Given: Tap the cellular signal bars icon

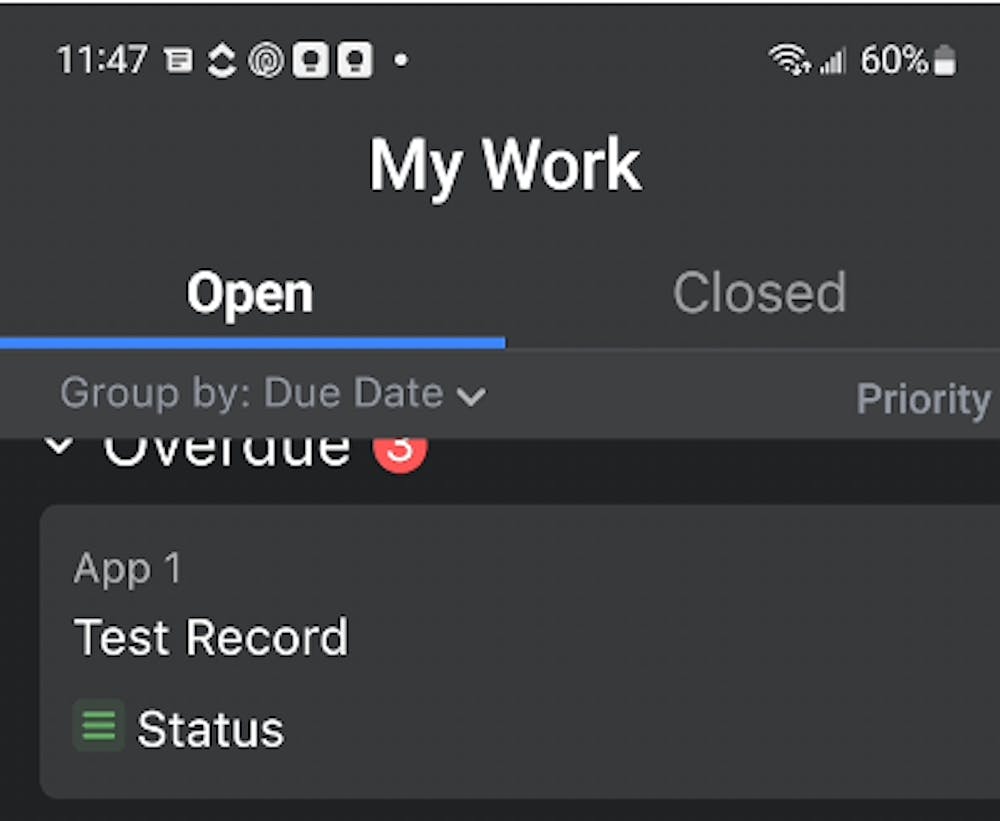Looking at the screenshot, I should [x=832, y=63].
